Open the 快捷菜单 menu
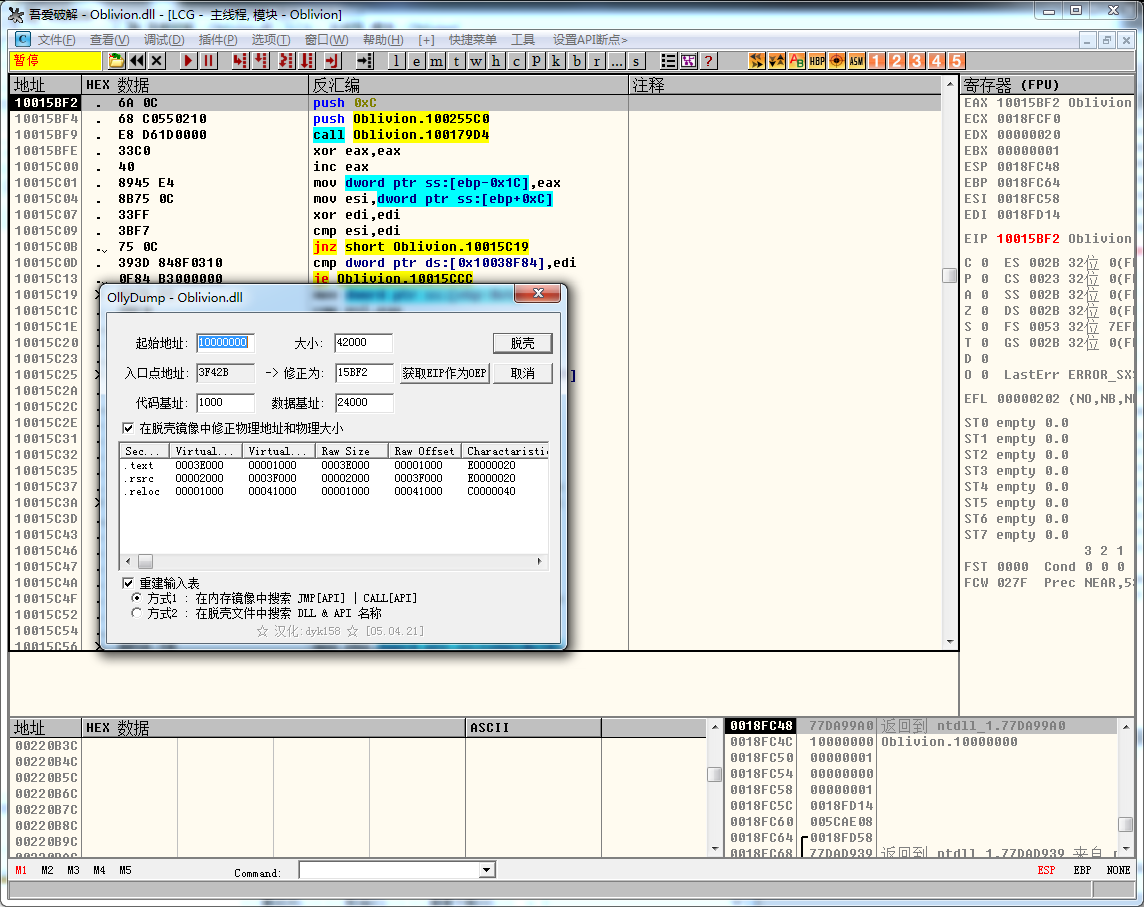Image resolution: width=1144 pixels, height=907 pixels. 473,39
